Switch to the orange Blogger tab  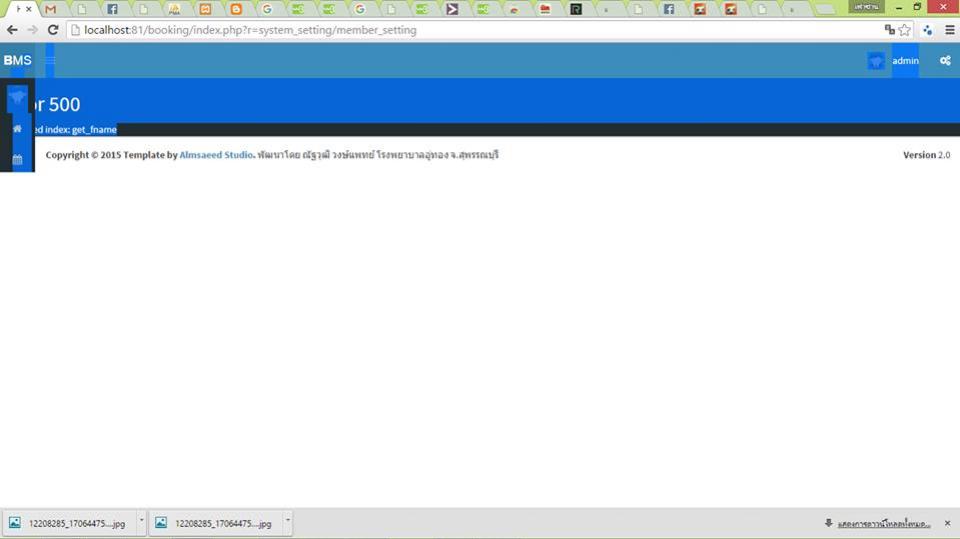[236, 9]
